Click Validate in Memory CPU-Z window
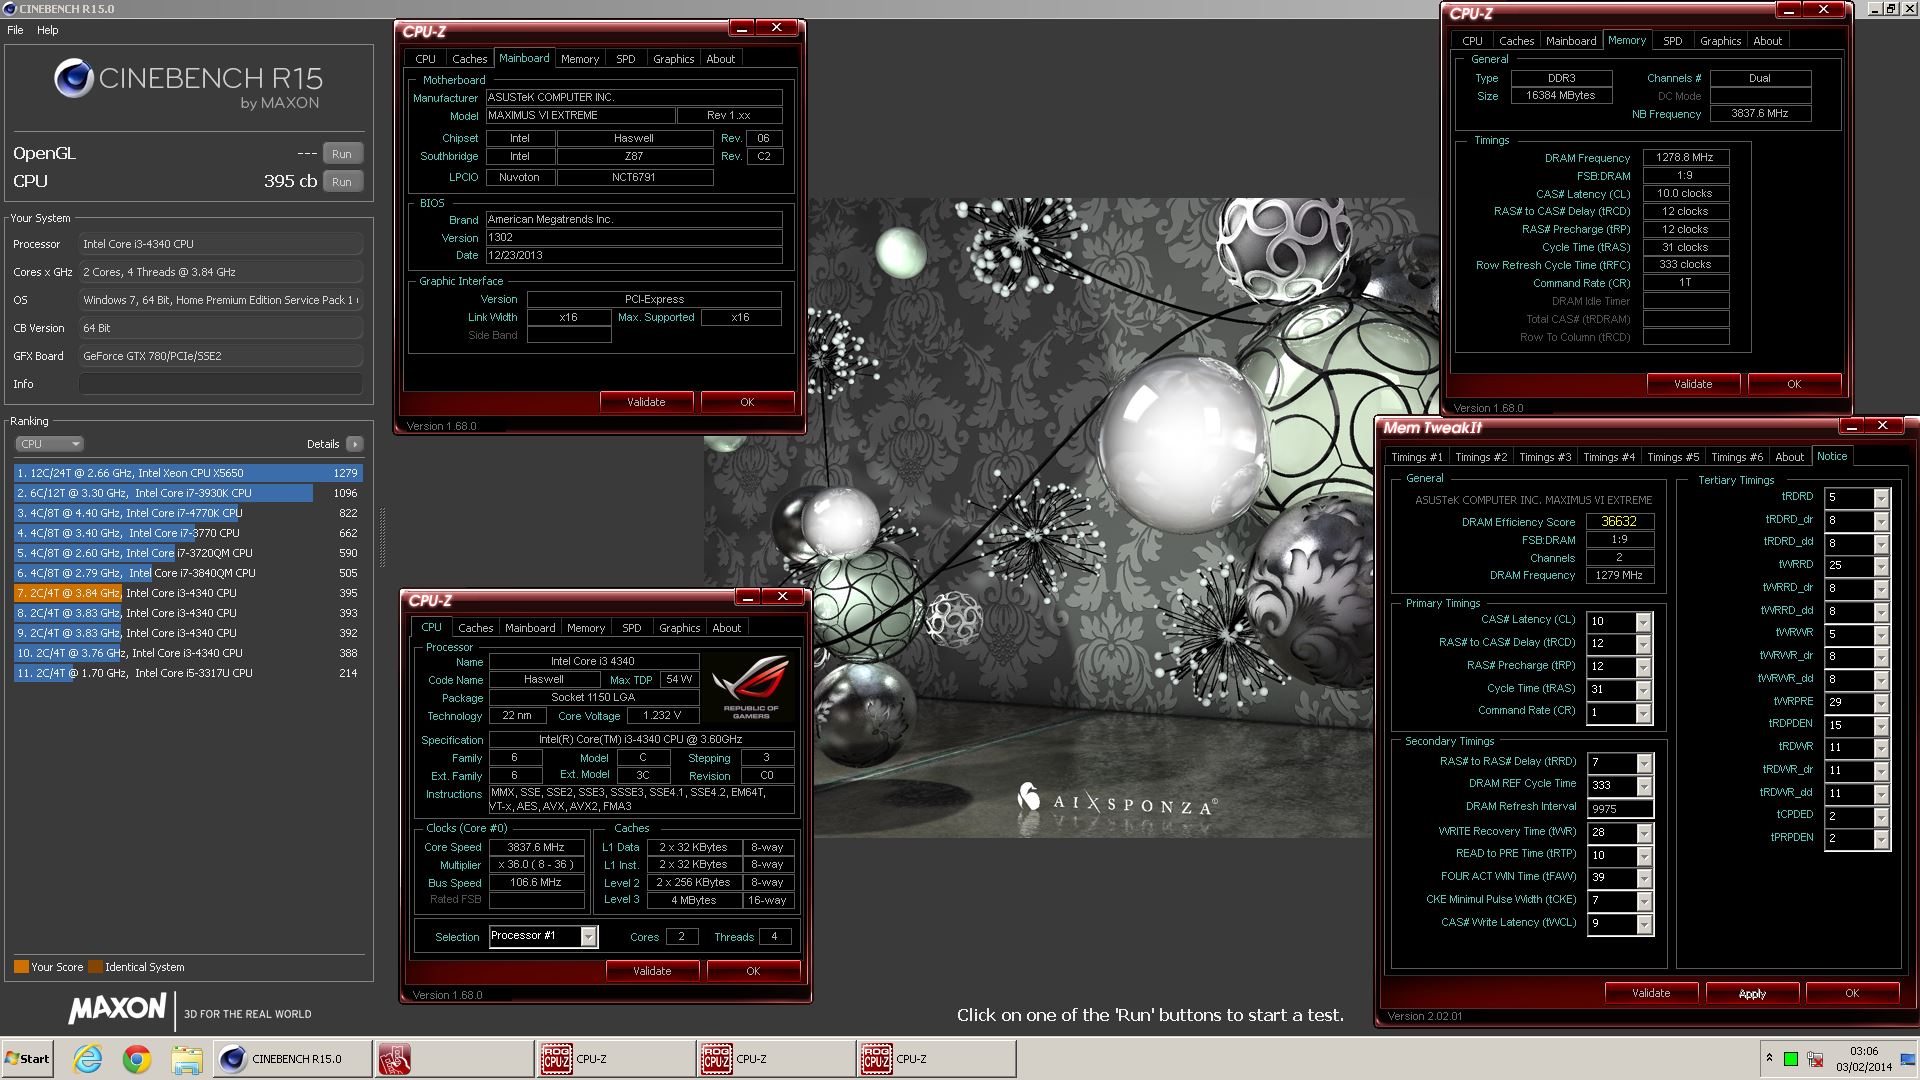The height and width of the screenshot is (1080, 1920). (1693, 384)
